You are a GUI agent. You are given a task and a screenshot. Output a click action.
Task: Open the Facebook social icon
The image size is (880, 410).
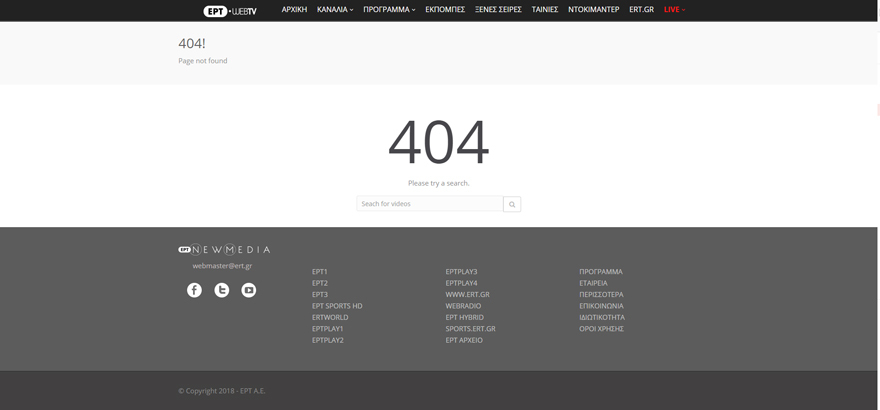pos(194,290)
